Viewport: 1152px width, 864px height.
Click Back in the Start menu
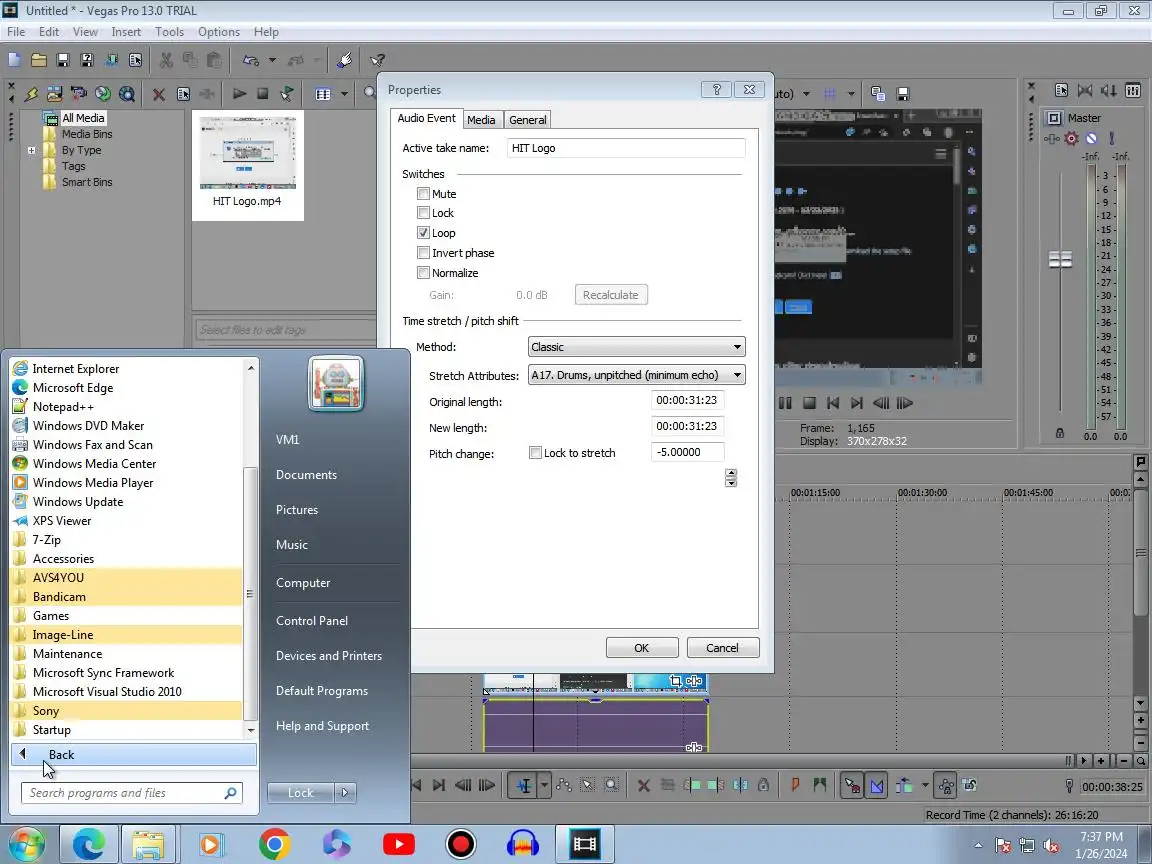pos(134,755)
